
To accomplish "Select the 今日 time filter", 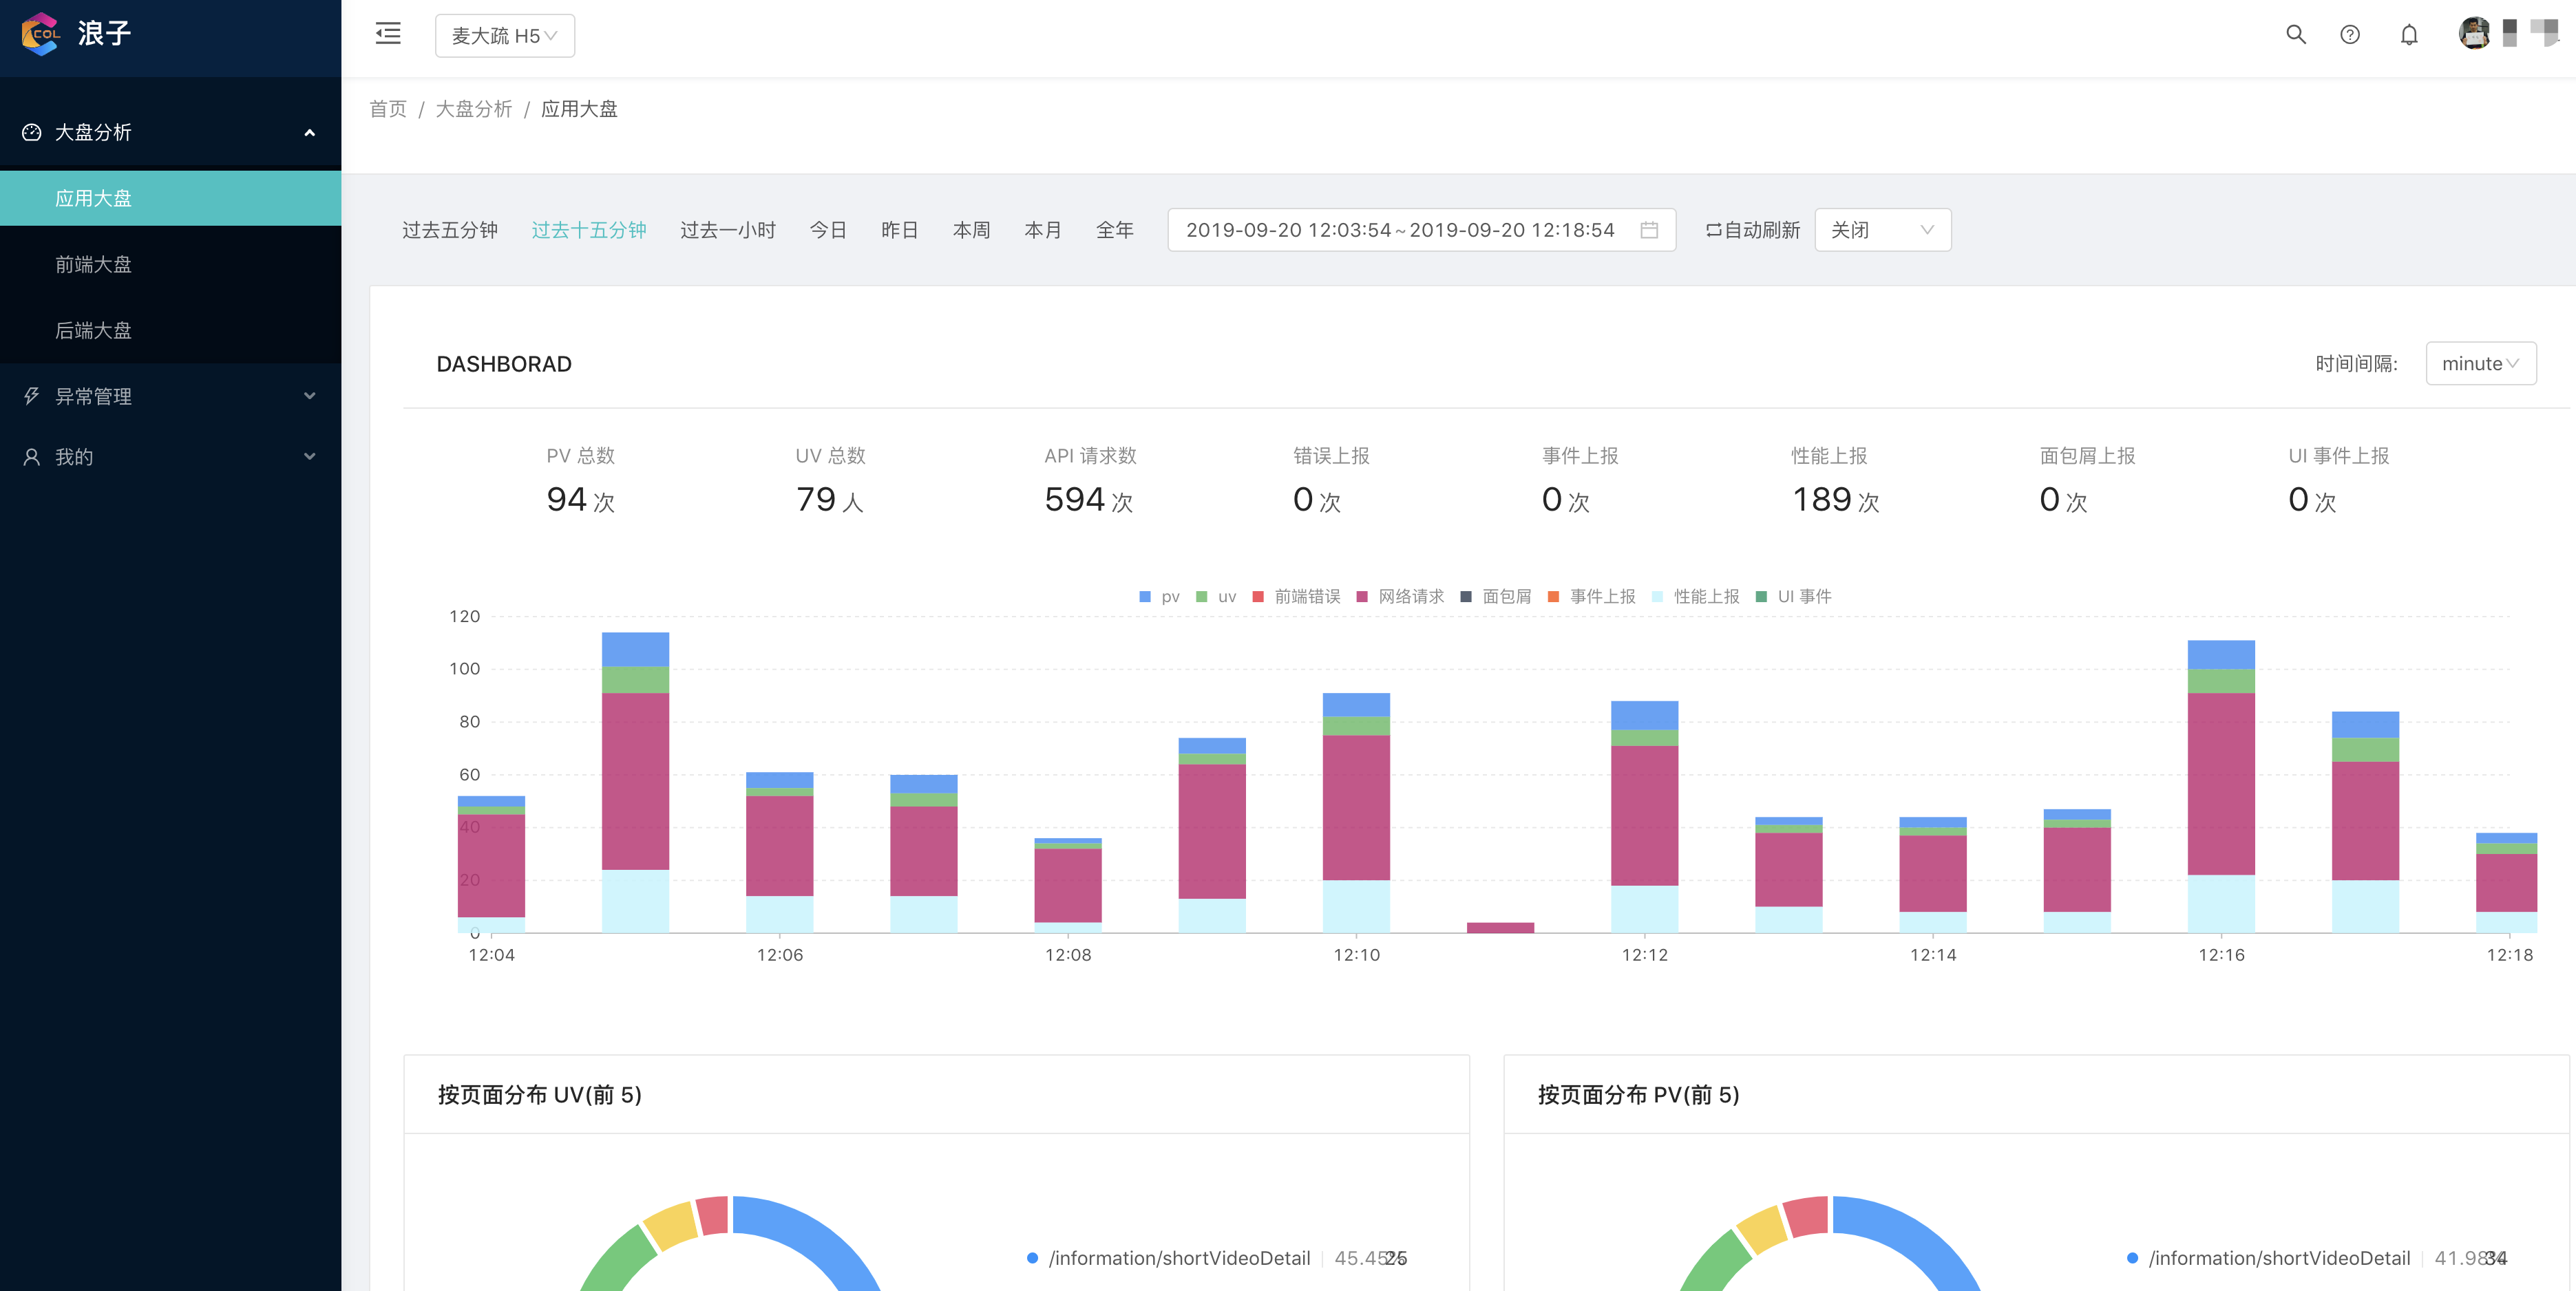I will [827, 230].
